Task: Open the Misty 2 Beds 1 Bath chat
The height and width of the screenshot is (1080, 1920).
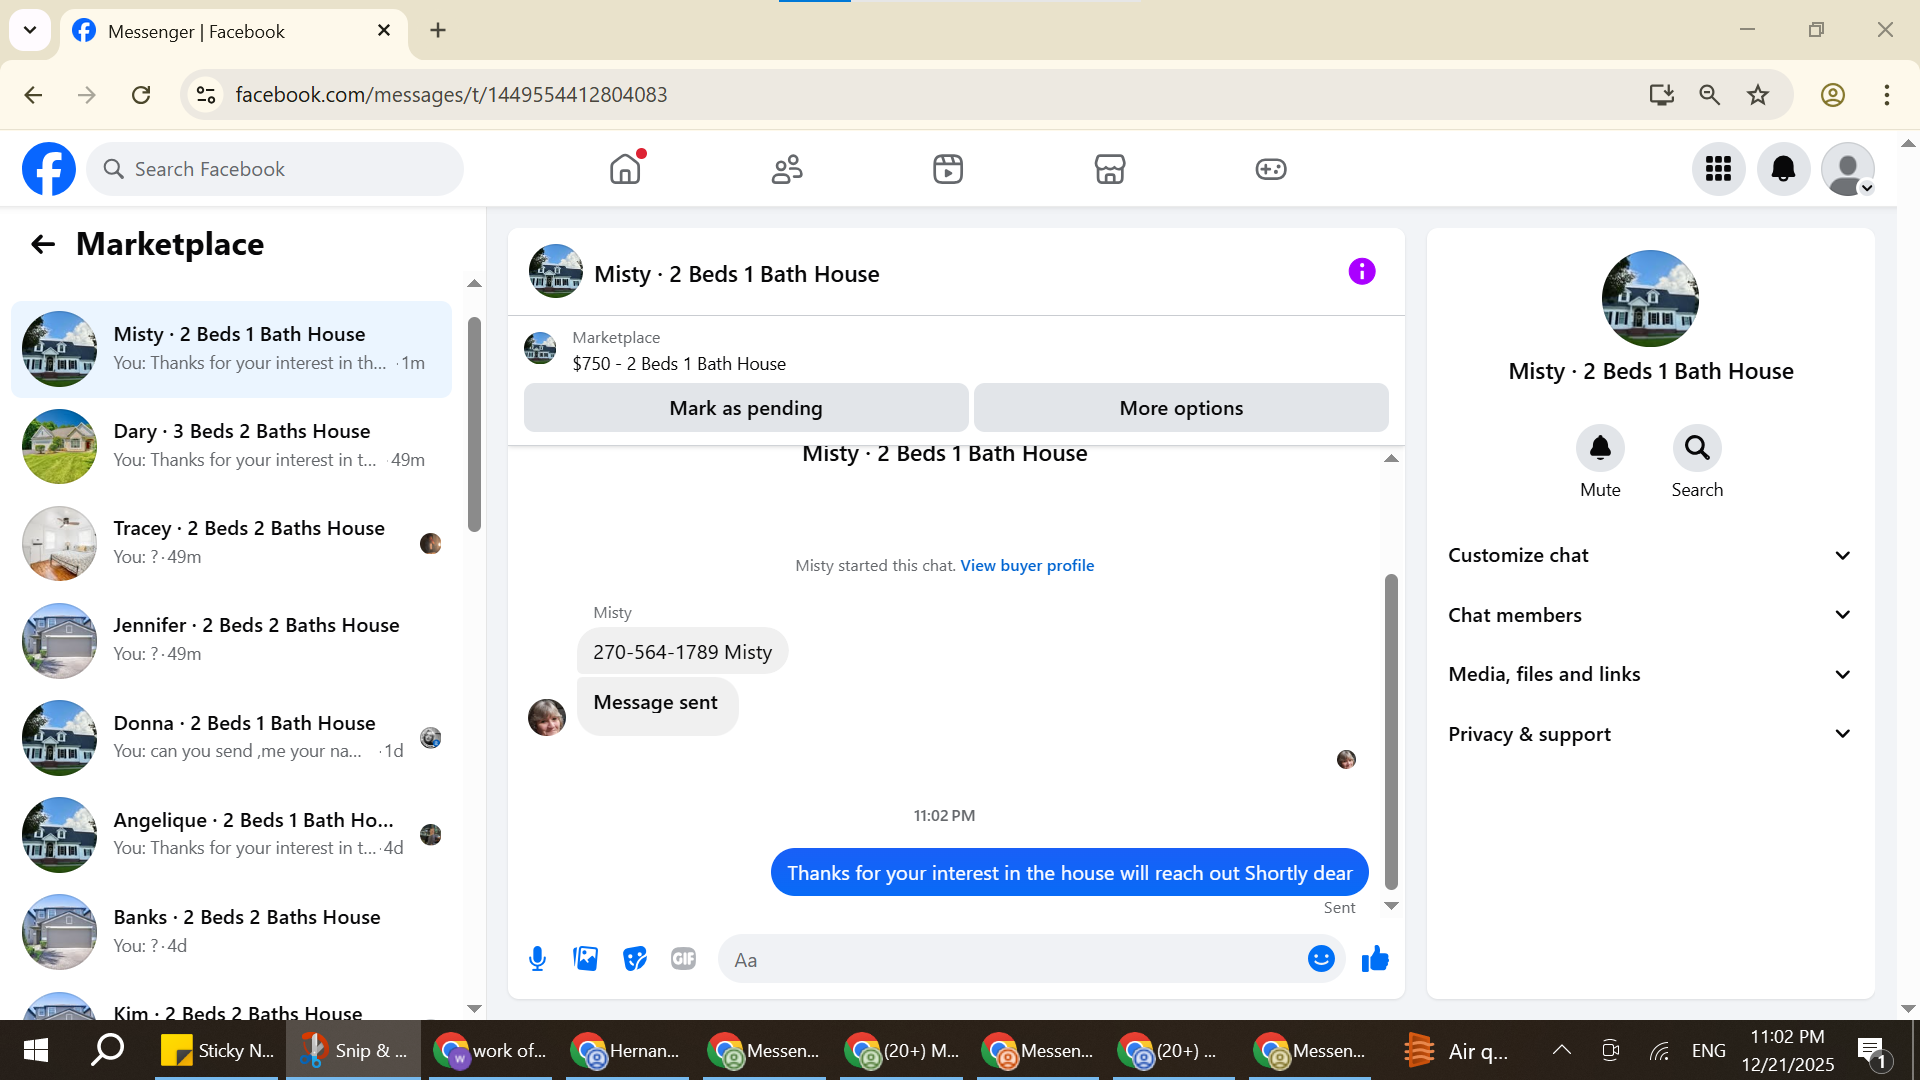Action: coord(231,349)
